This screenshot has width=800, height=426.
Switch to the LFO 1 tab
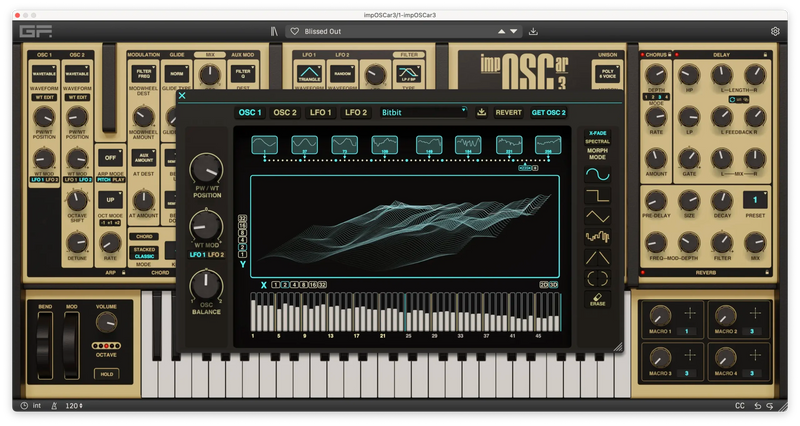pyautogui.click(x=320, y=112)
